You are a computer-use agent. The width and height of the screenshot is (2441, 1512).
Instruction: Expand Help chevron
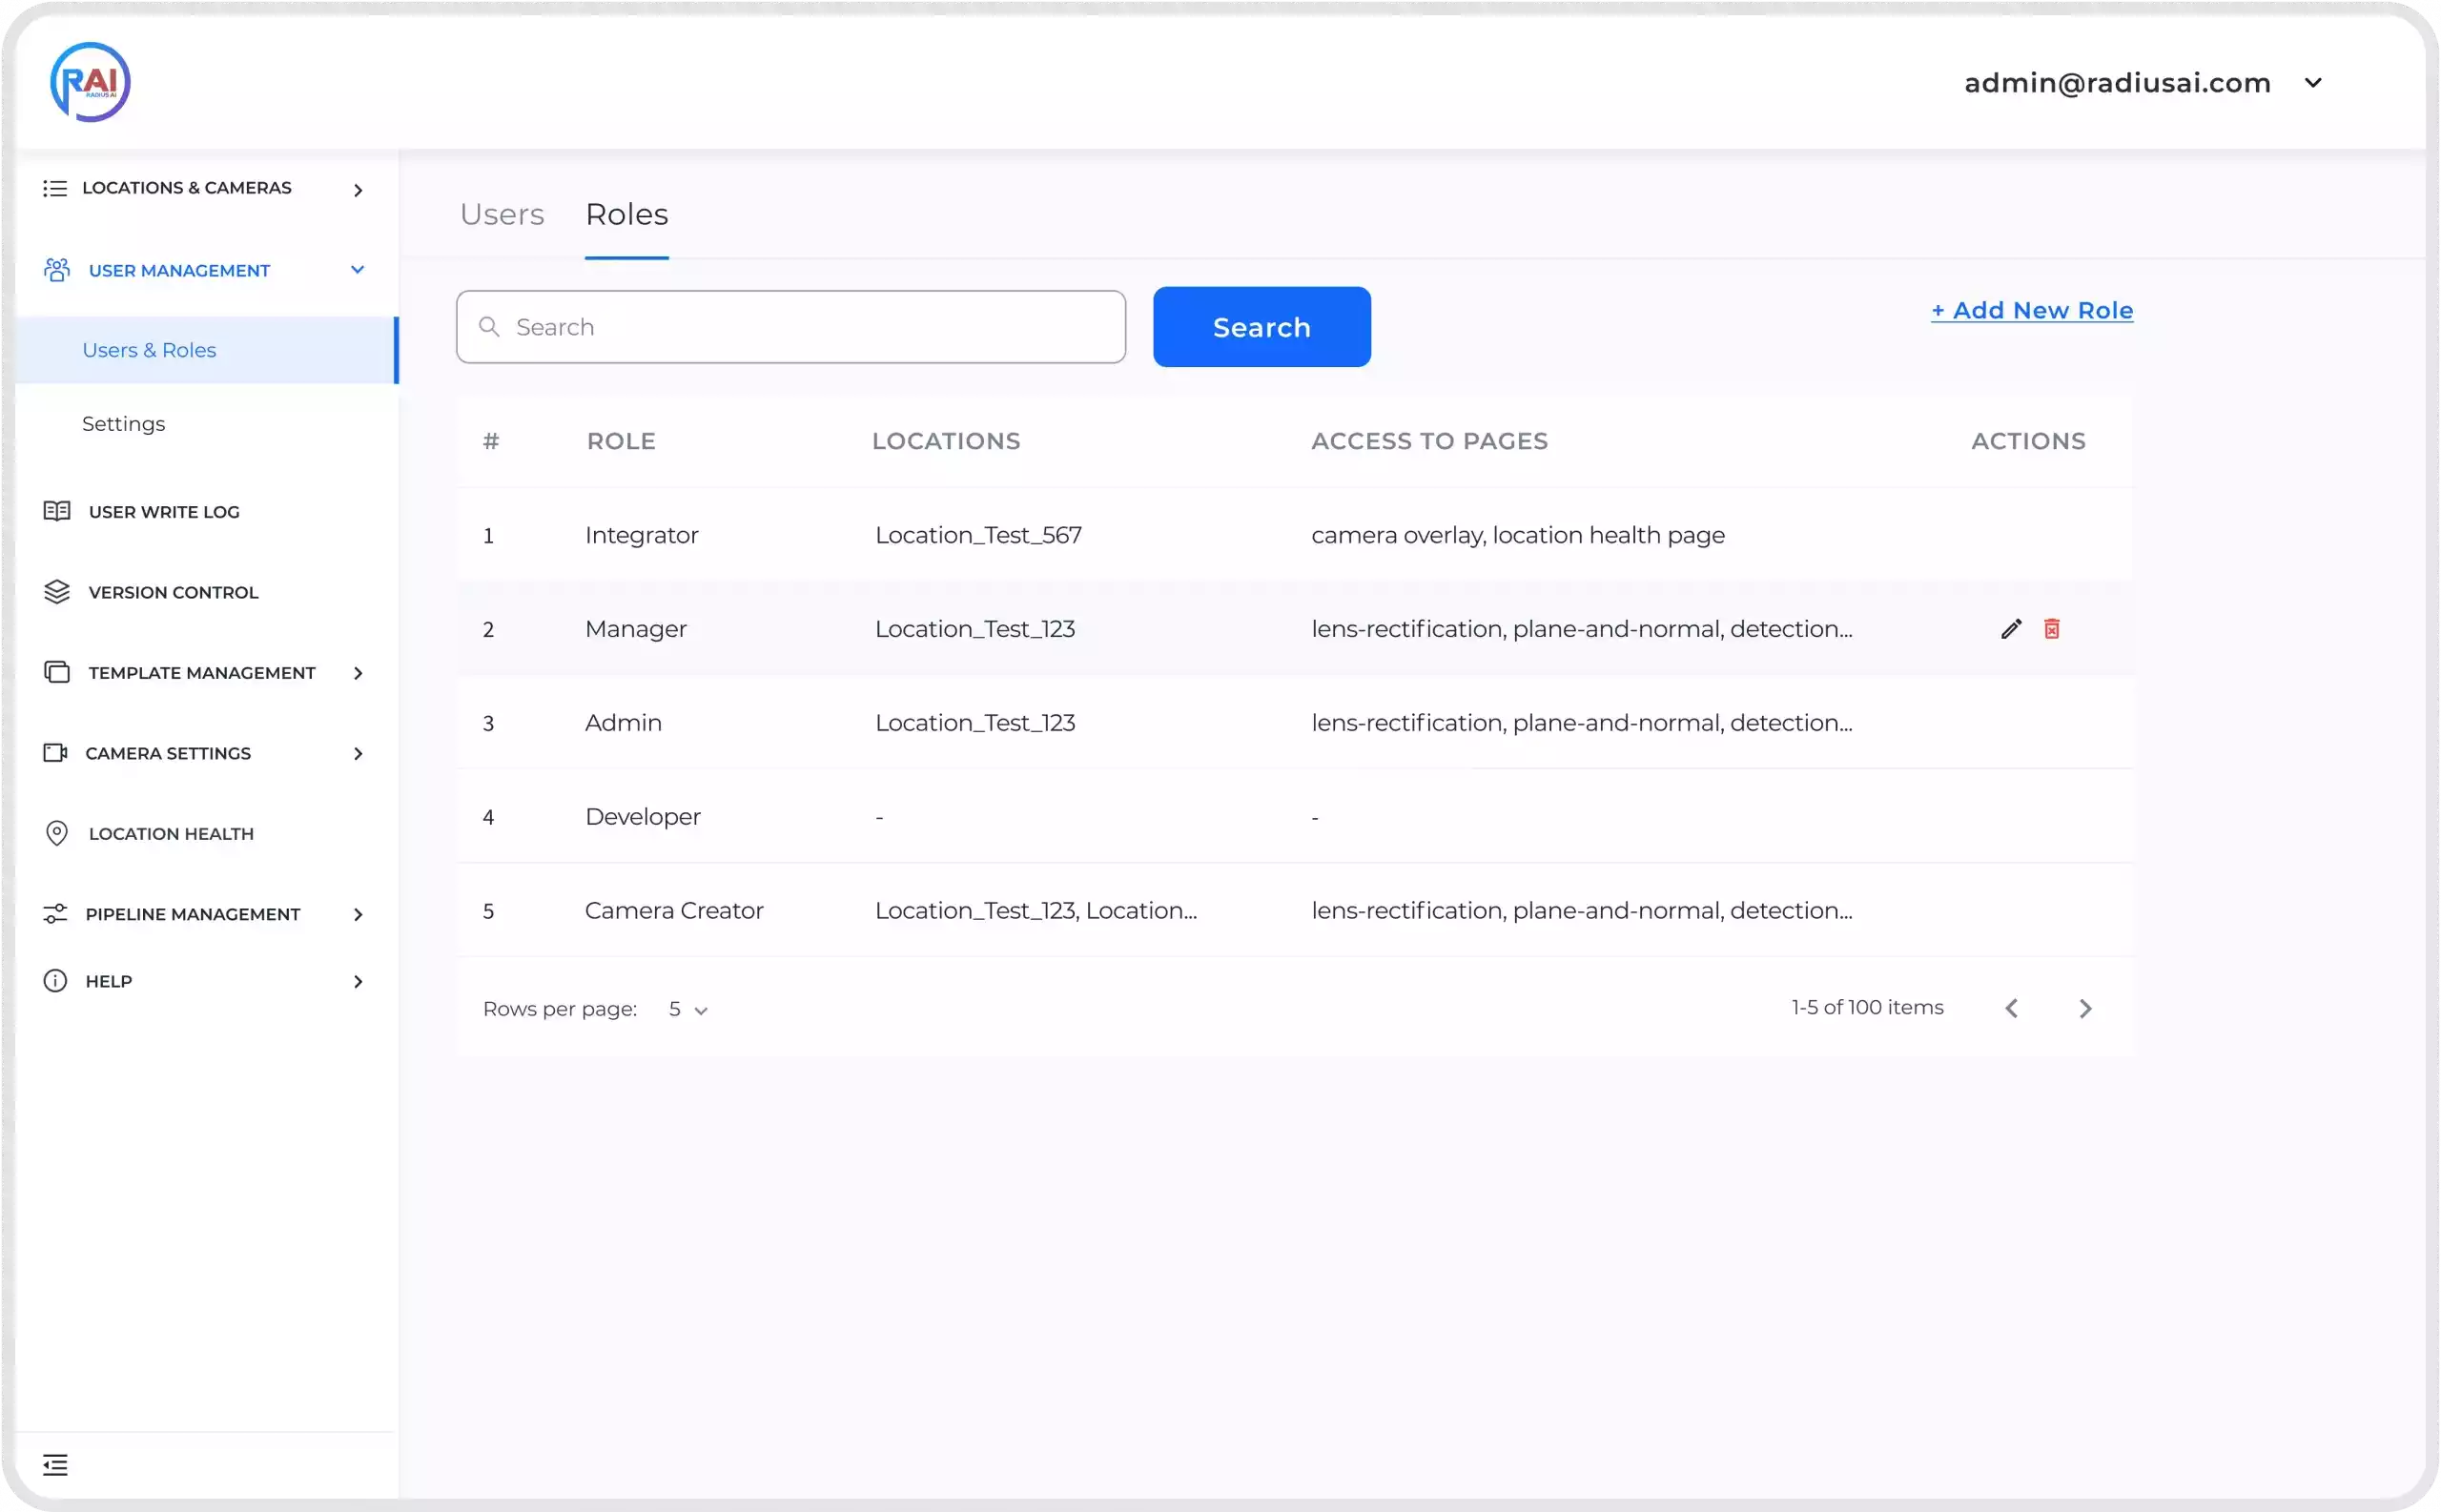coord(358,982)
